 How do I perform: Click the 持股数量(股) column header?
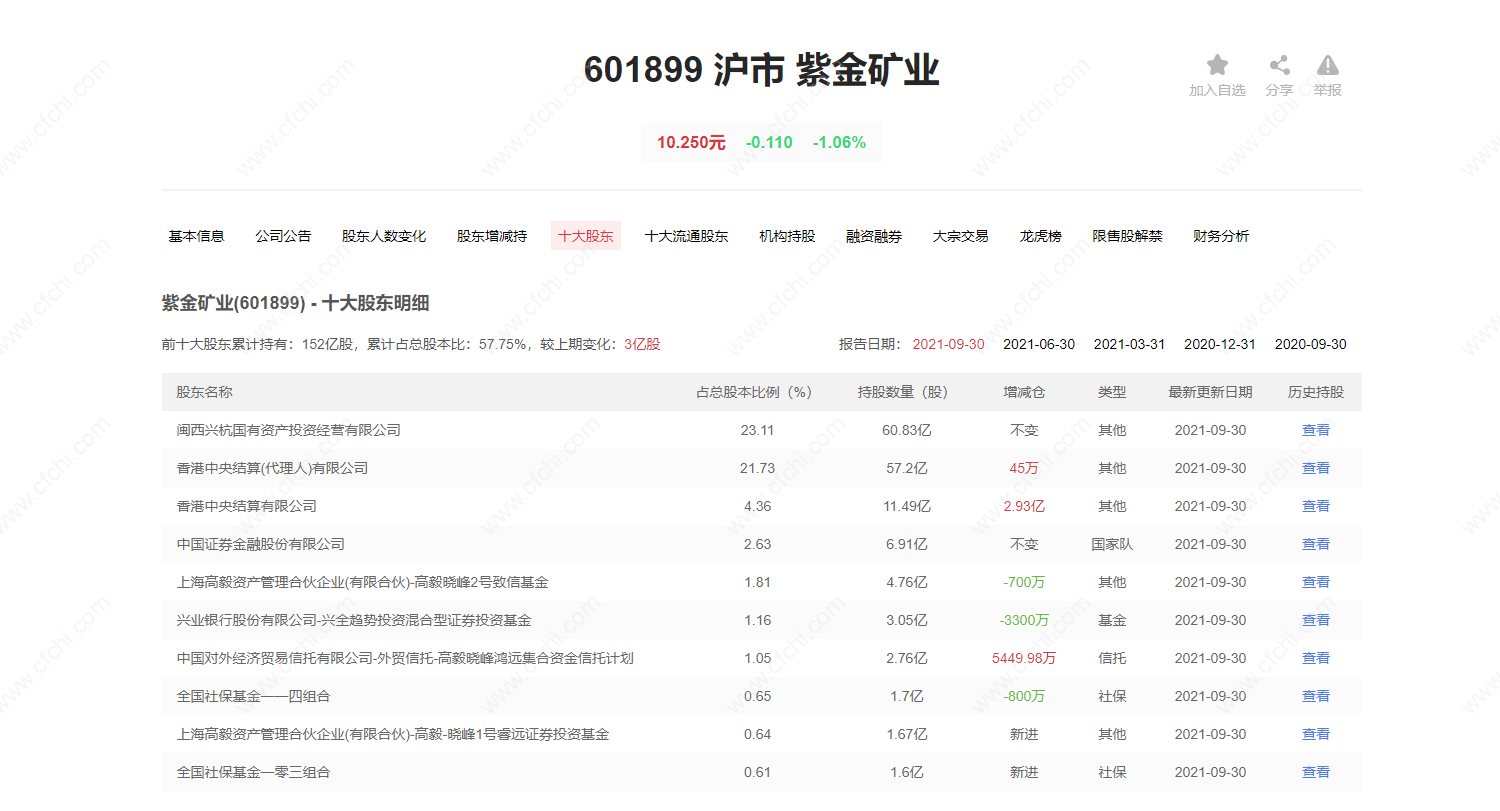click(x=907, y=392)
